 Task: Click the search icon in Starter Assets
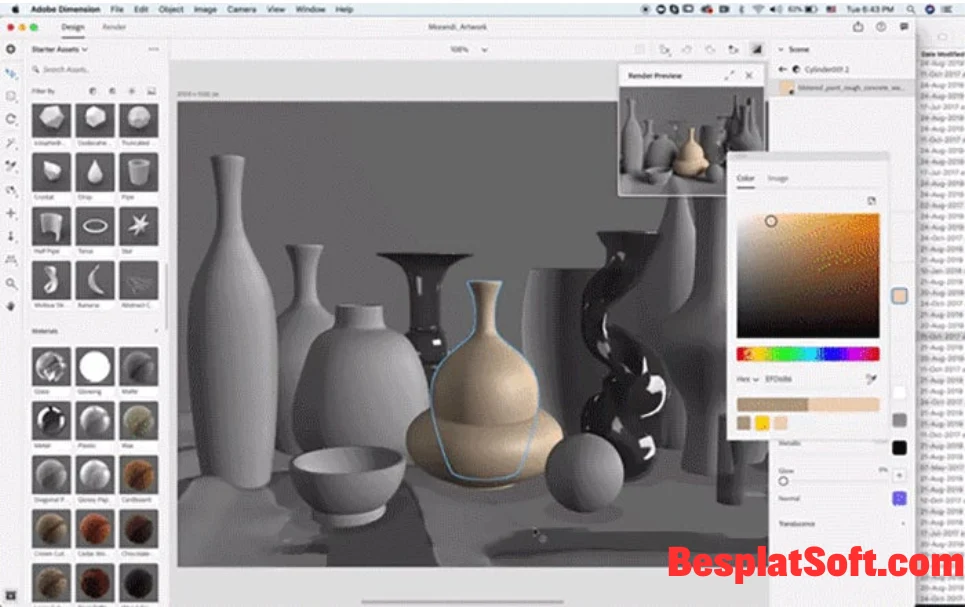coord(35,68)
